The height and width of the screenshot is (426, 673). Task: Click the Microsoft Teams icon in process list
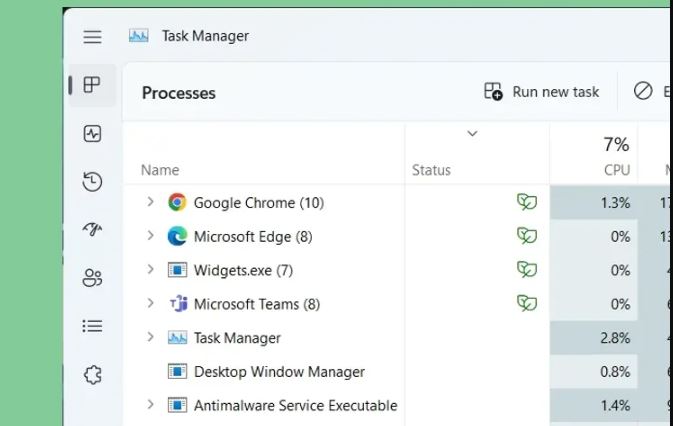point(178,304)
